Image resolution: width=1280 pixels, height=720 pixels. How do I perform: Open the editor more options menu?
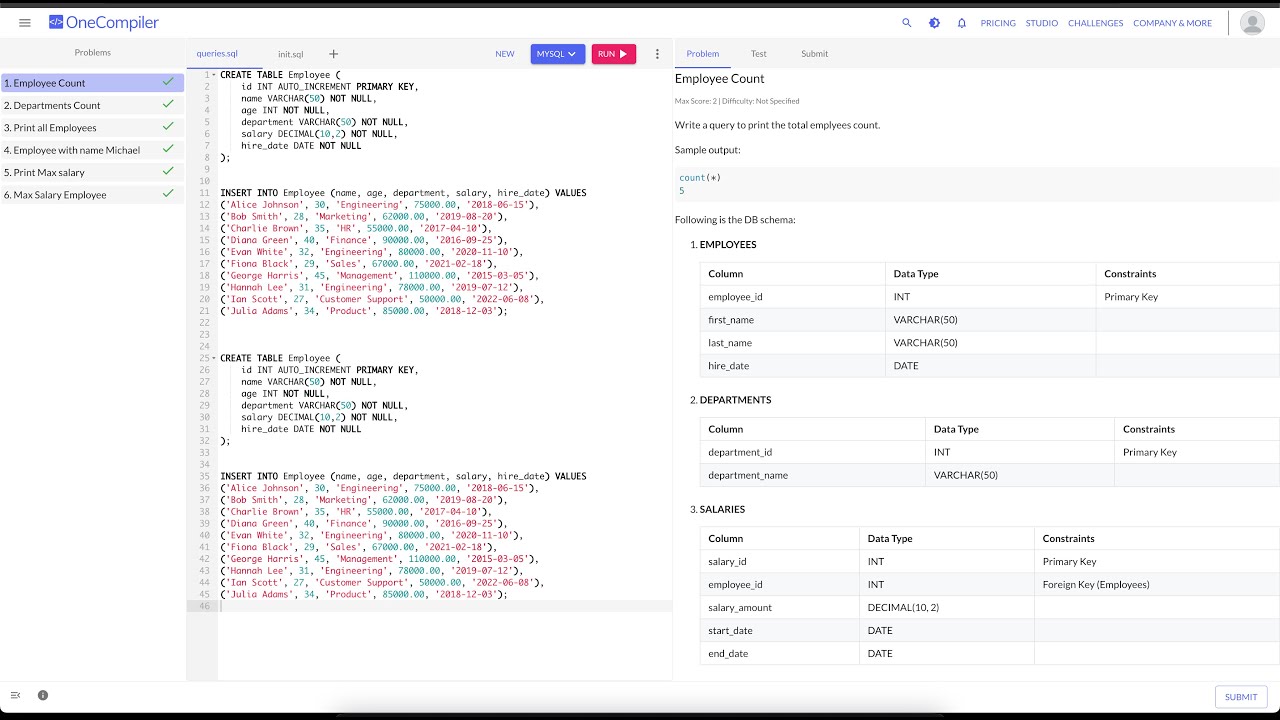pyautogui.click(x=657, y=54)
